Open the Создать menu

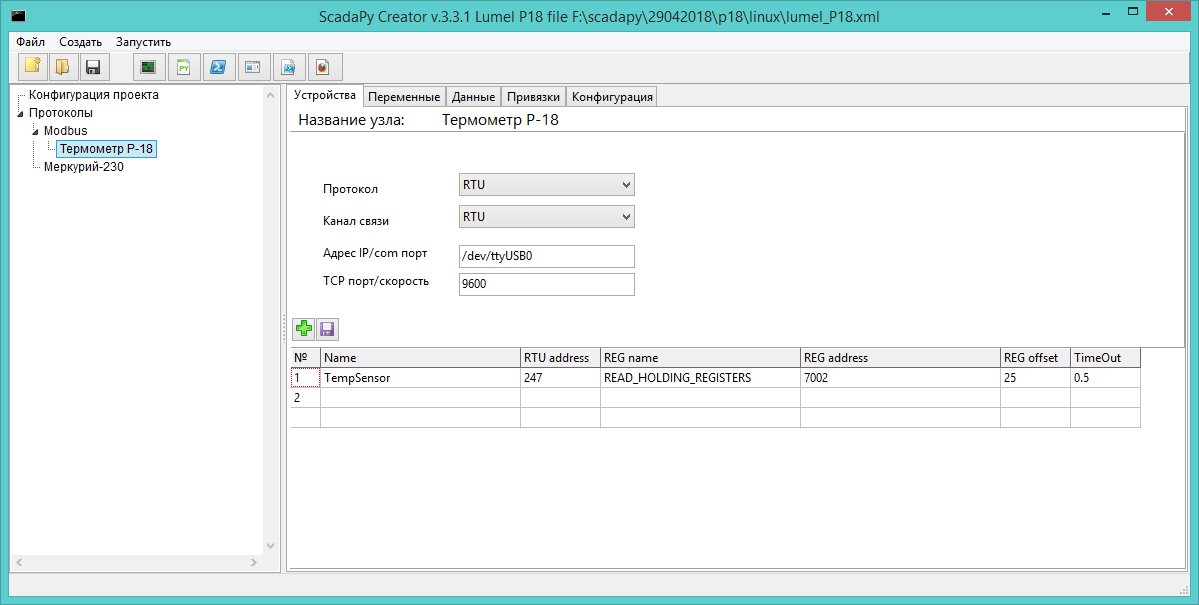(80, 42)
